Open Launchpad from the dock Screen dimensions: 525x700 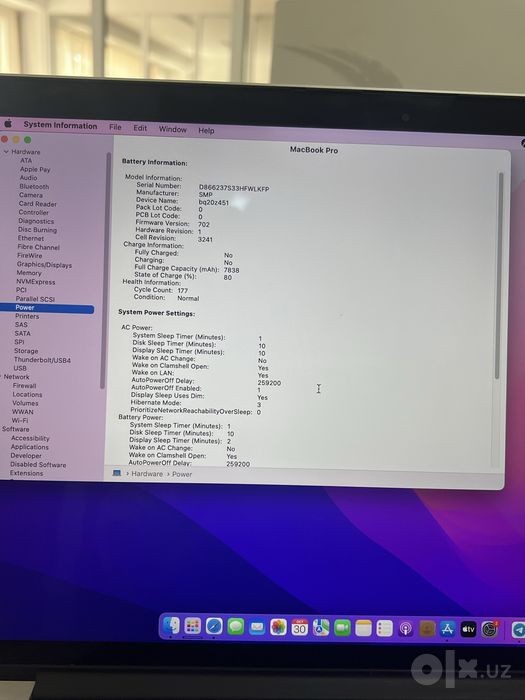coord(192,626)
